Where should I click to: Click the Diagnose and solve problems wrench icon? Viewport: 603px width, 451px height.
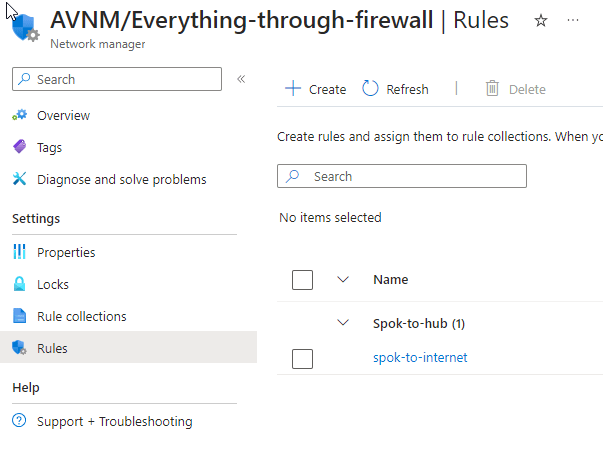click(20, 179)
